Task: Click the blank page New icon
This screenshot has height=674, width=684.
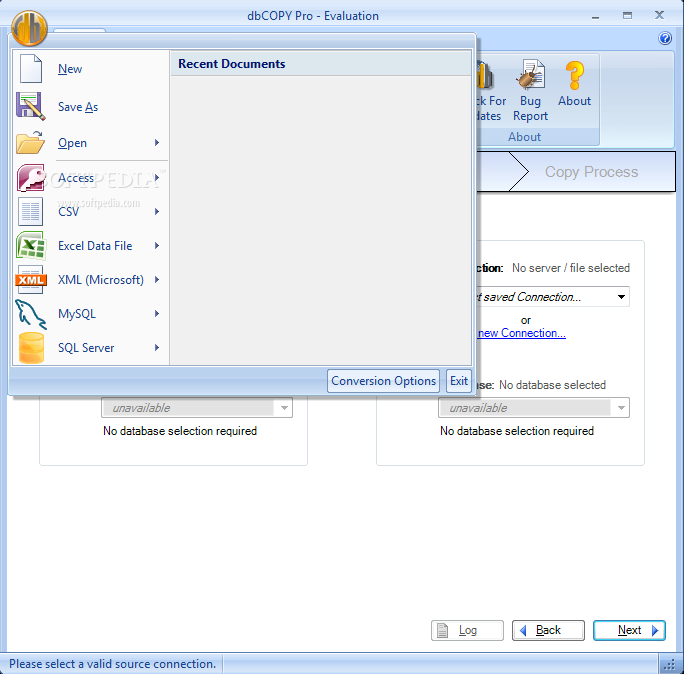Action: tap(31, 68)
